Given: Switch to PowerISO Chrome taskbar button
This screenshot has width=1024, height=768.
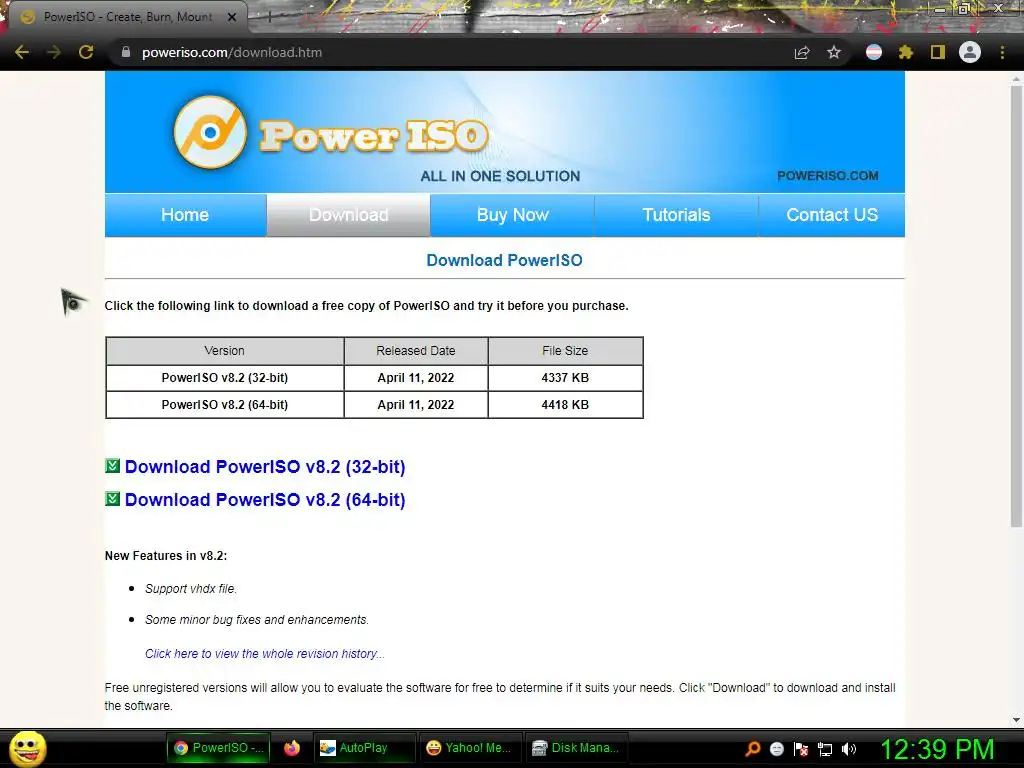Looking at the screenshot, I should pos(219,748).
